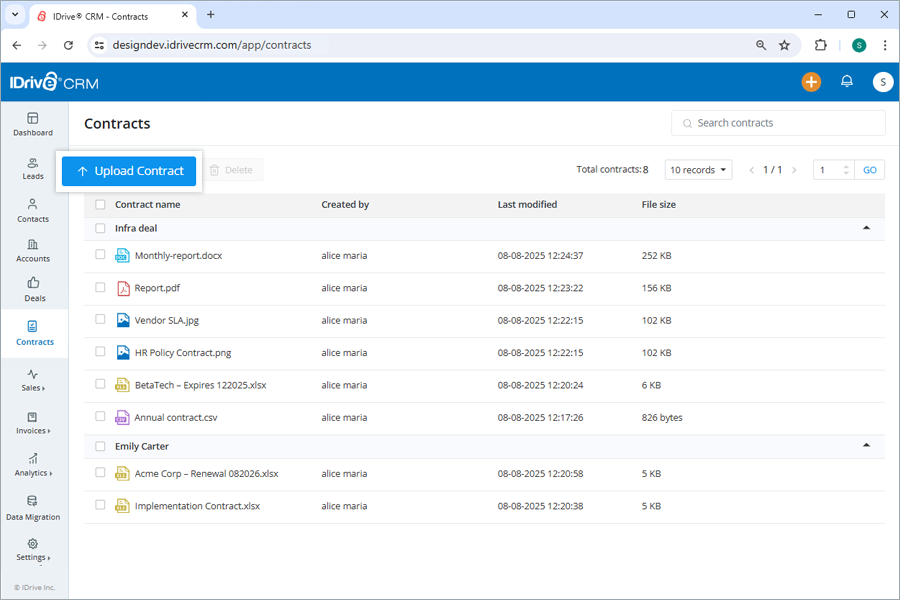Image resolution: width=900 pixels, height=600 pixels.
Task: Open notifications via the bell icon
Action: tap(846, 82)
